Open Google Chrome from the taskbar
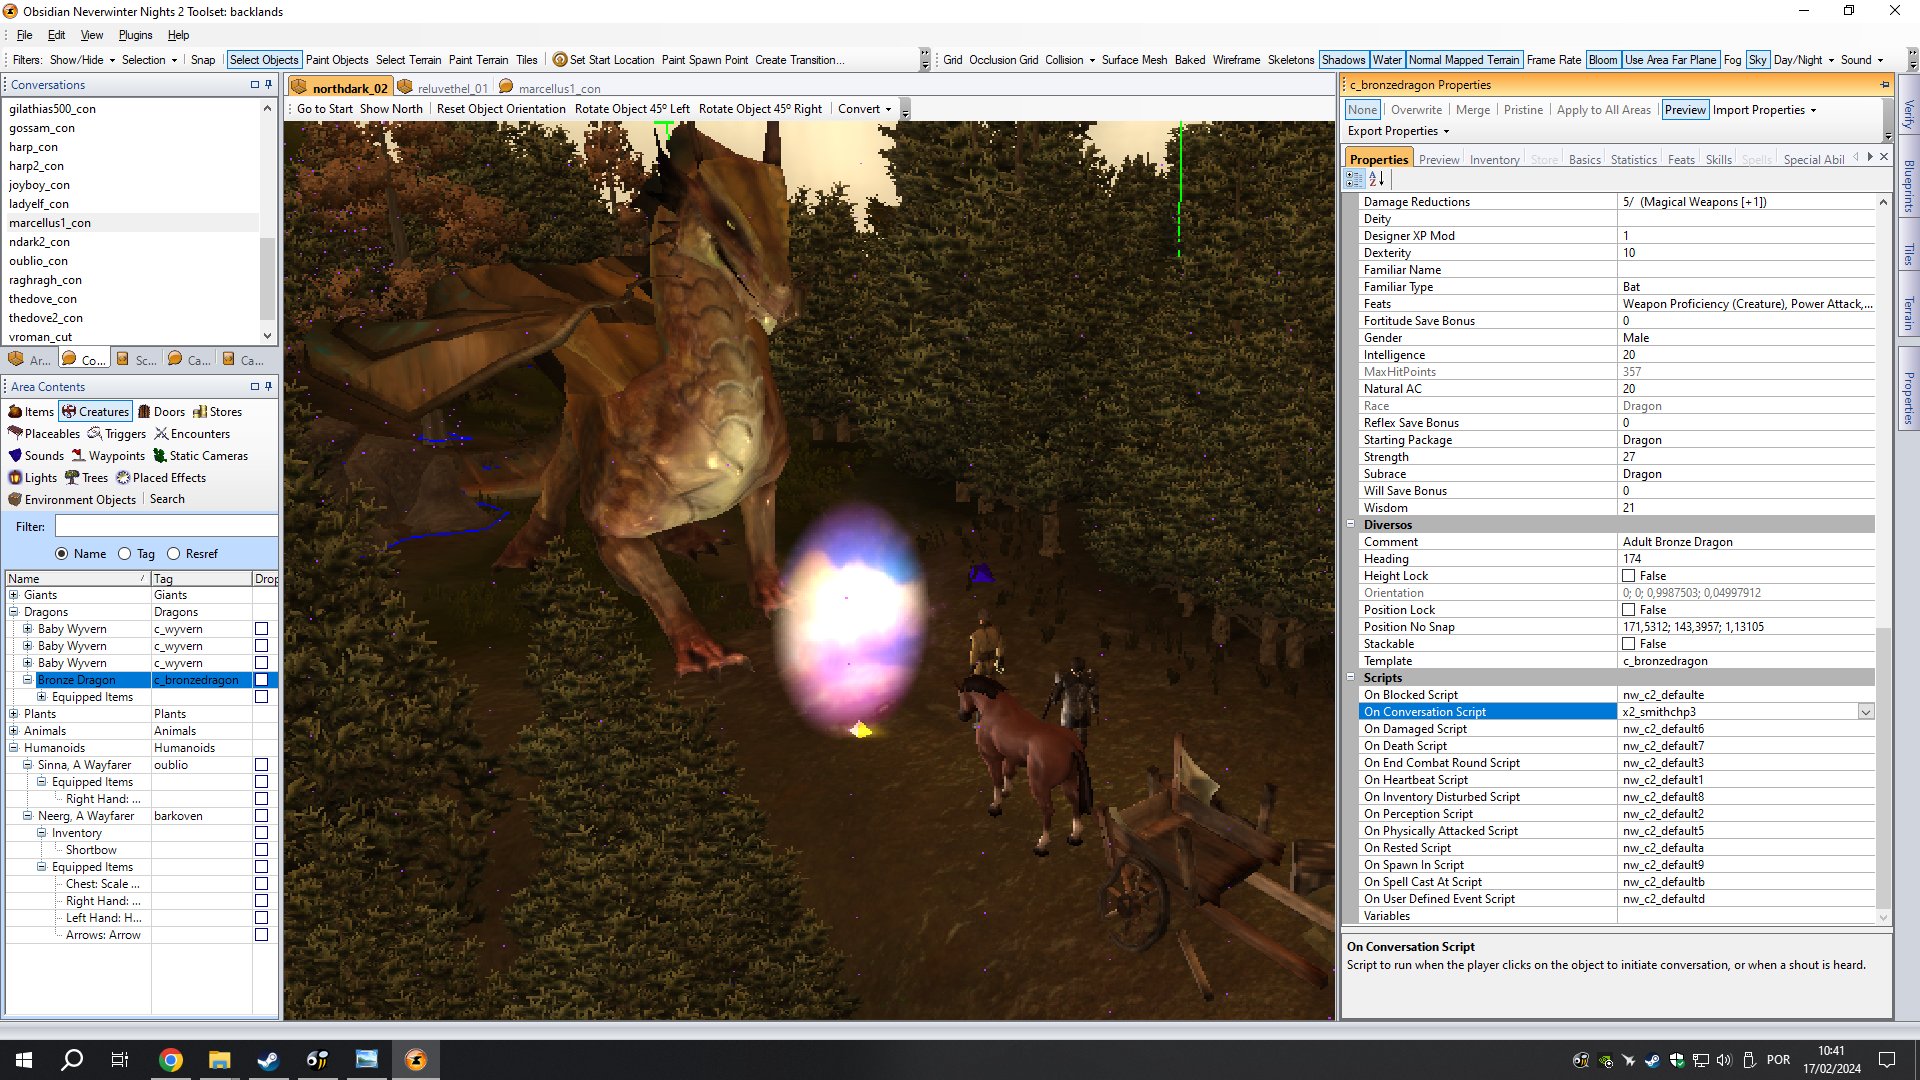 pos(171,1060)
